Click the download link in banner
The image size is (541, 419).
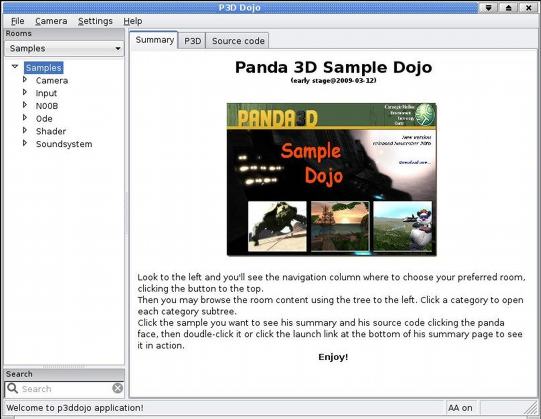(415, 162)
